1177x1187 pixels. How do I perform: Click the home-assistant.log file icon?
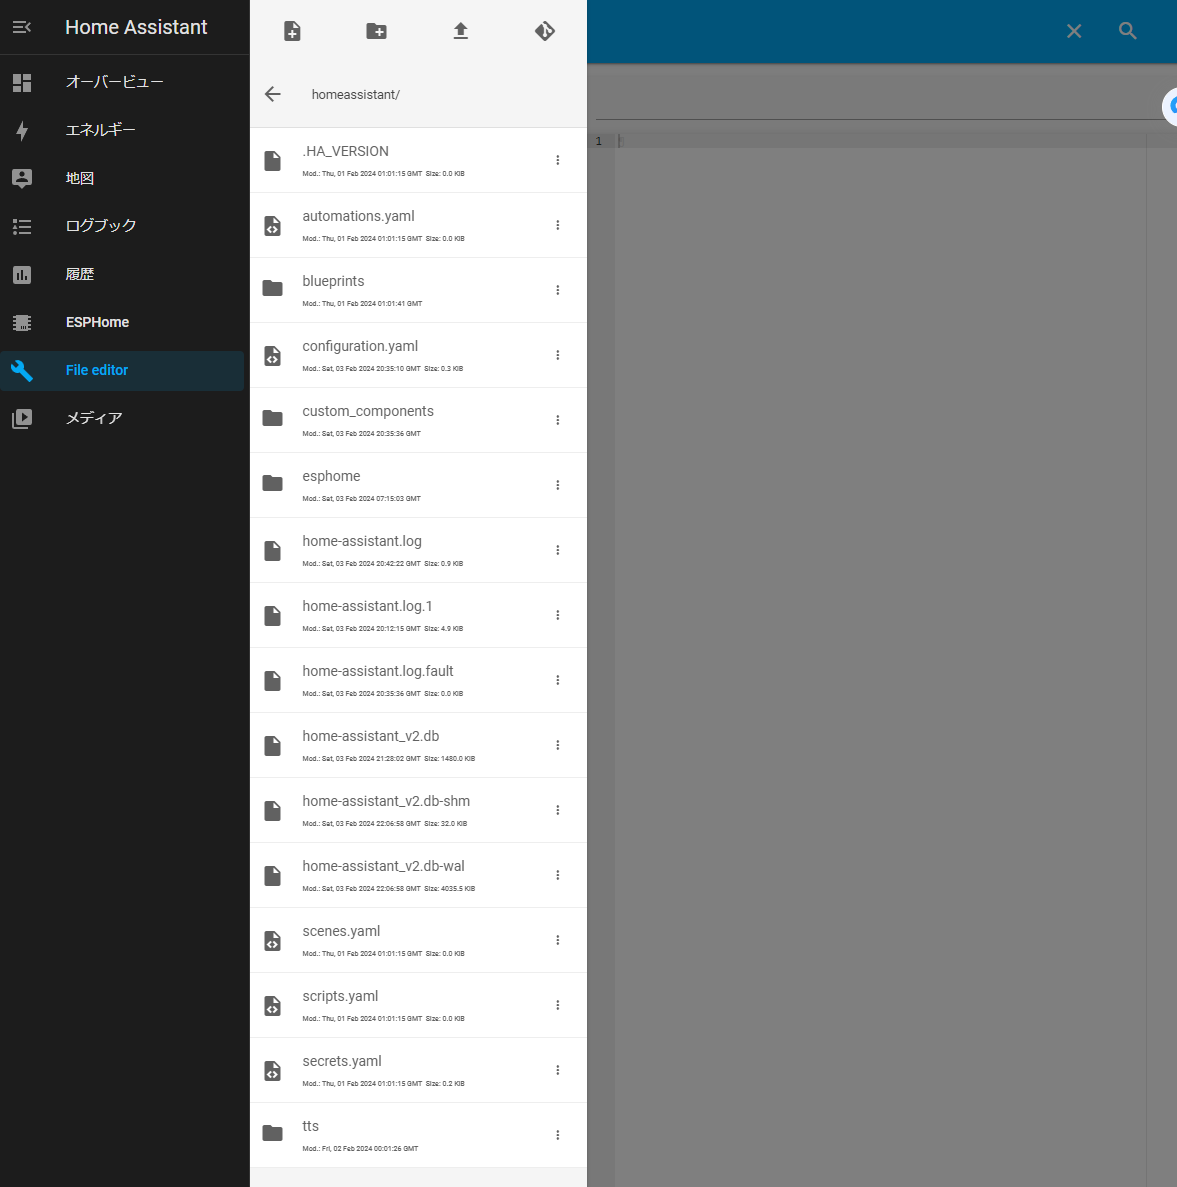[272, 551]
